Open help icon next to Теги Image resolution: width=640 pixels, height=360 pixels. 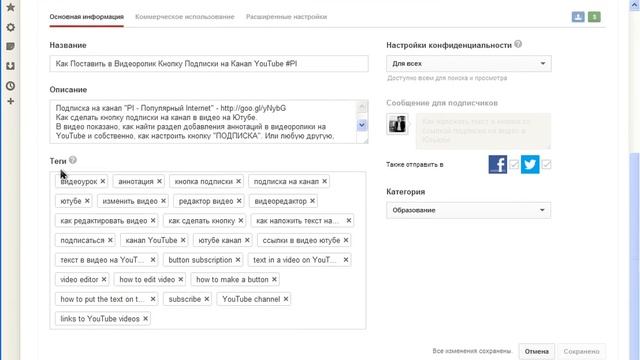73,160
